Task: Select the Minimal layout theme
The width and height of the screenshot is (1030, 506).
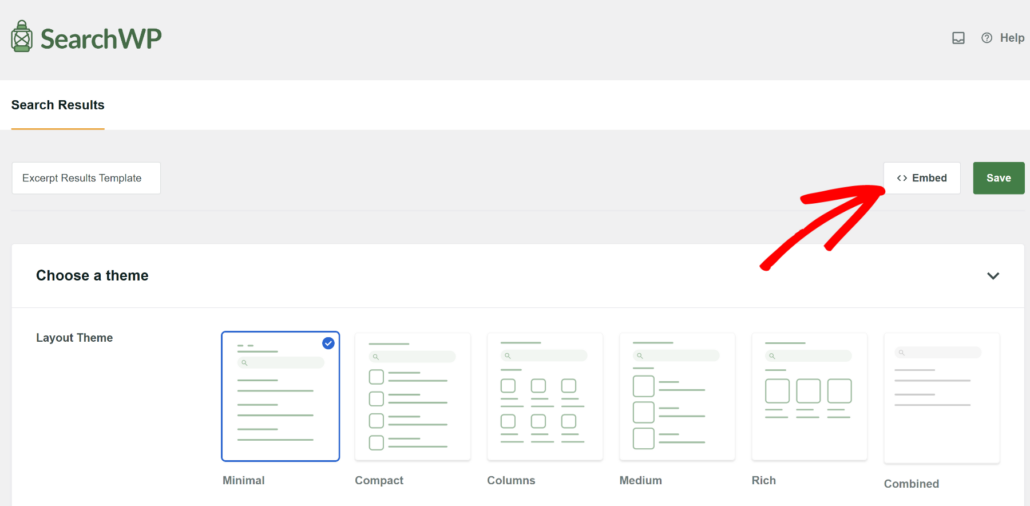Action: coord(280,396)
